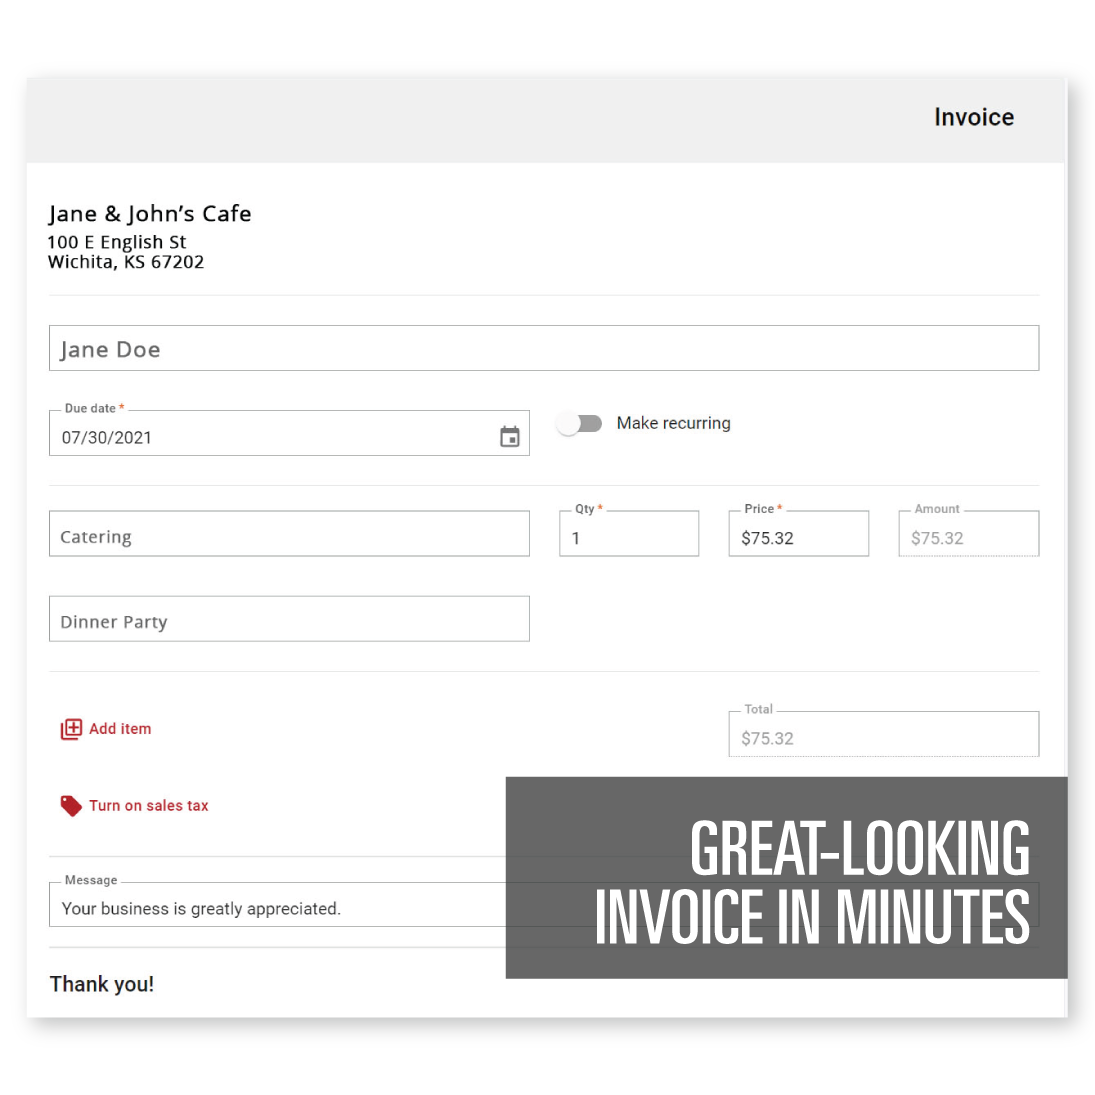Click the Add item plus icon
Image resolution: width=1095 pixels, height=1095 pixels.
pyautogui.click(x=71, y=729)
